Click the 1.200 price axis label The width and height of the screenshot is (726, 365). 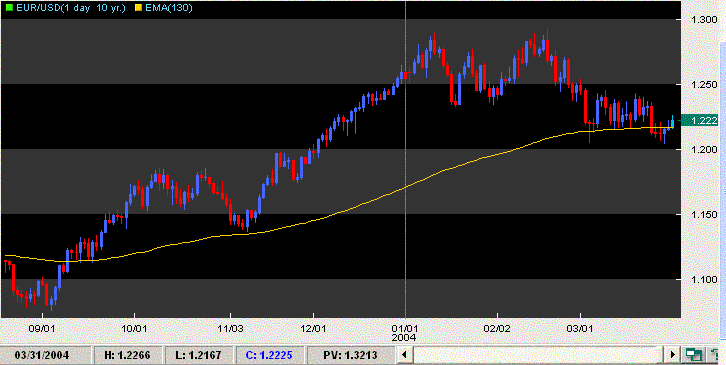(703, 150)
